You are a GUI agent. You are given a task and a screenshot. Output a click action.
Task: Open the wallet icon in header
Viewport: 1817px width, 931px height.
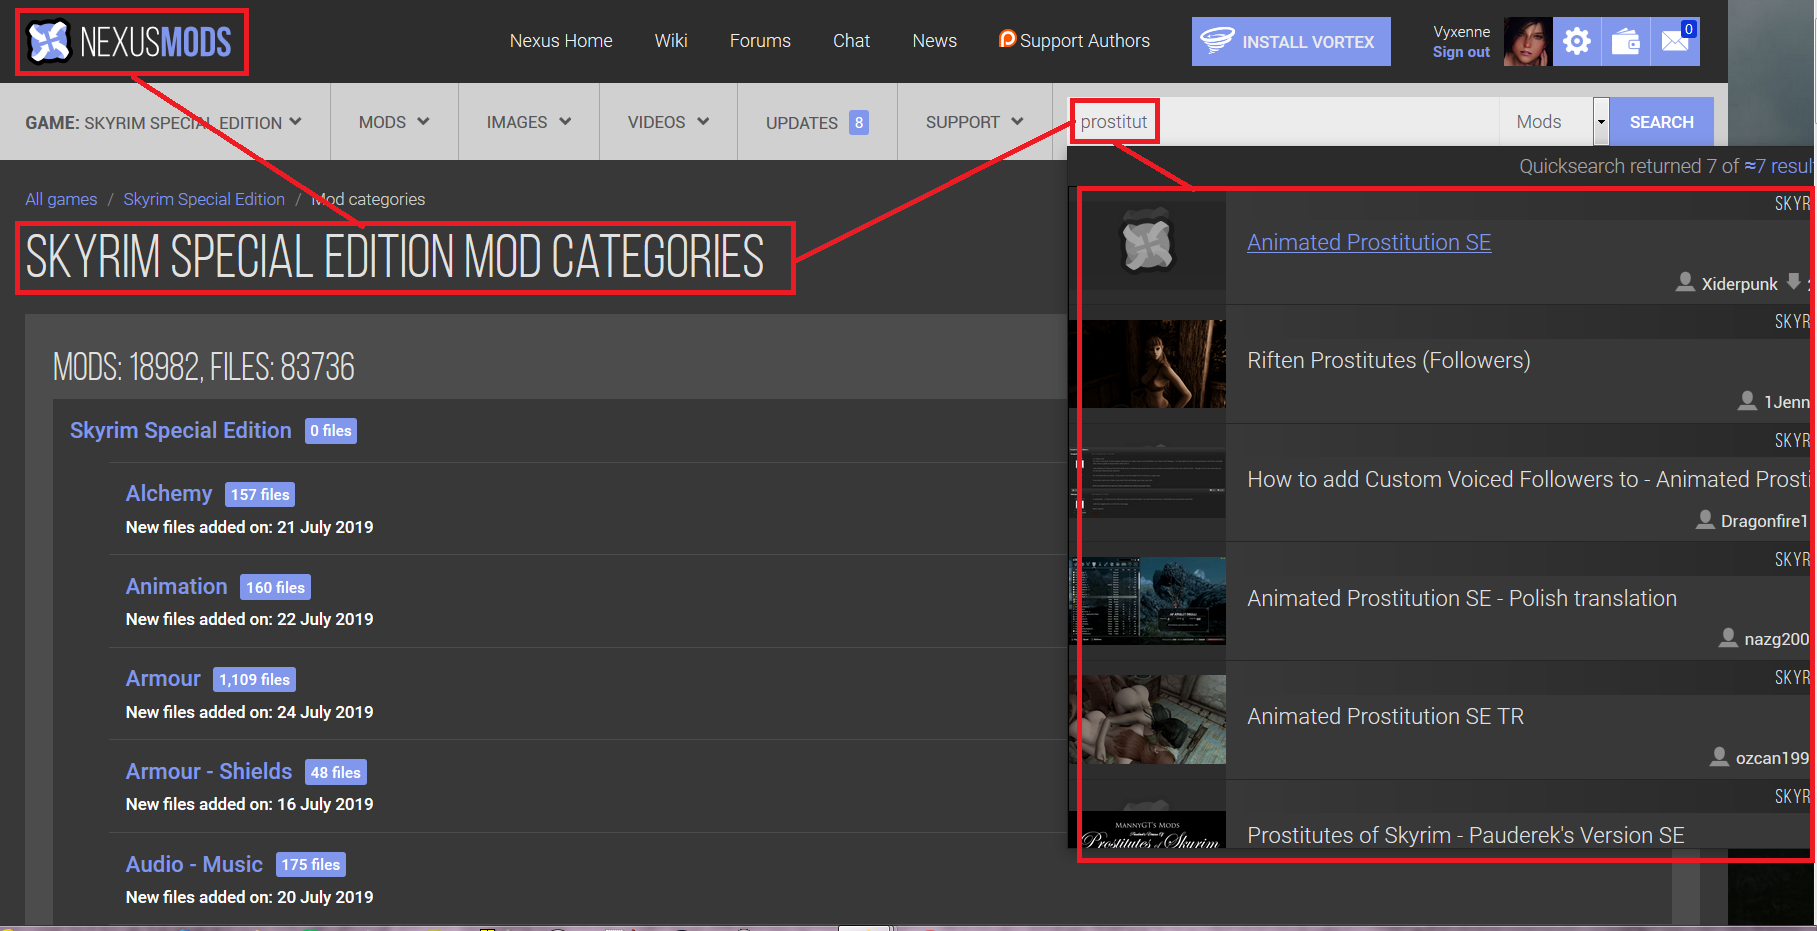click(x=1626, y=42)
